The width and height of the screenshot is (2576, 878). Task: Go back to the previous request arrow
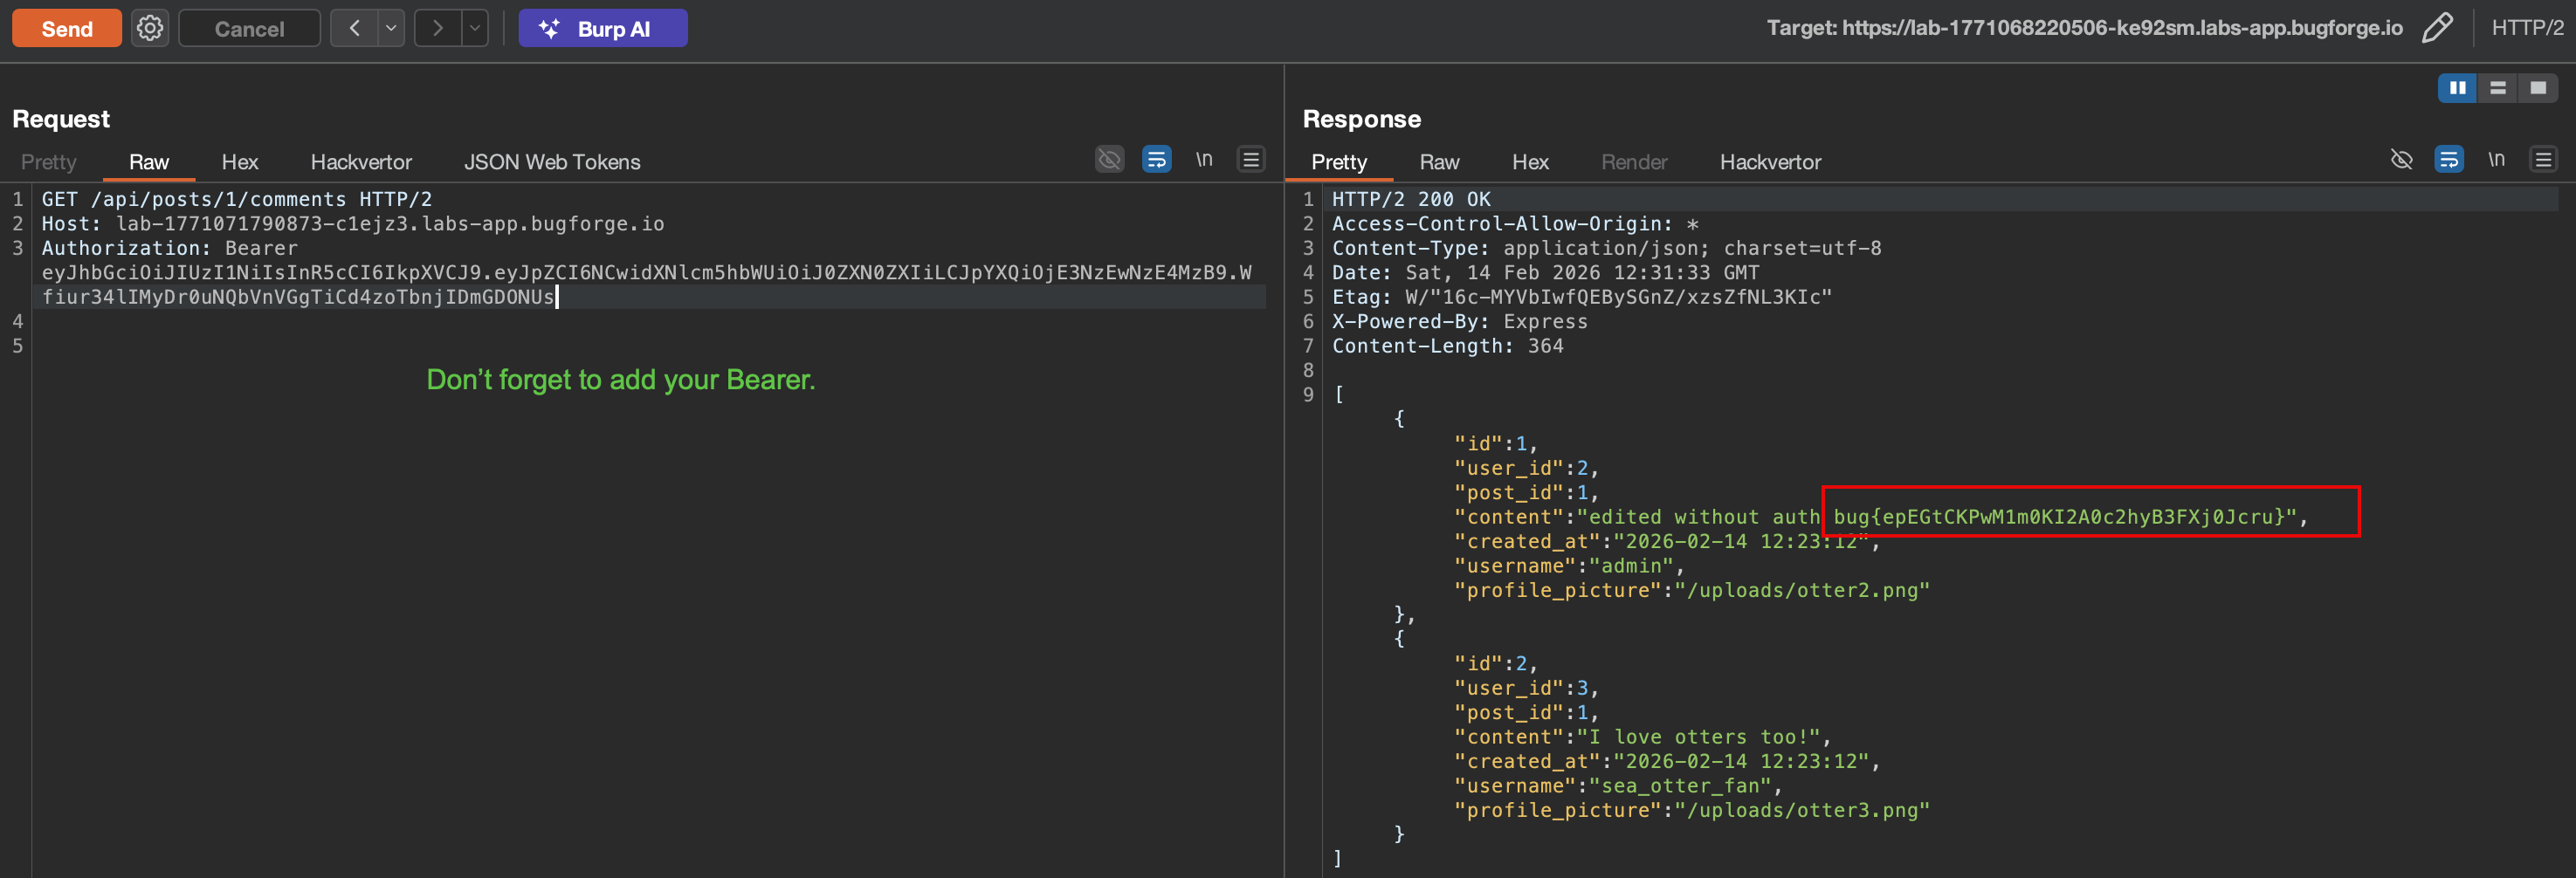[x=354, y=28]
